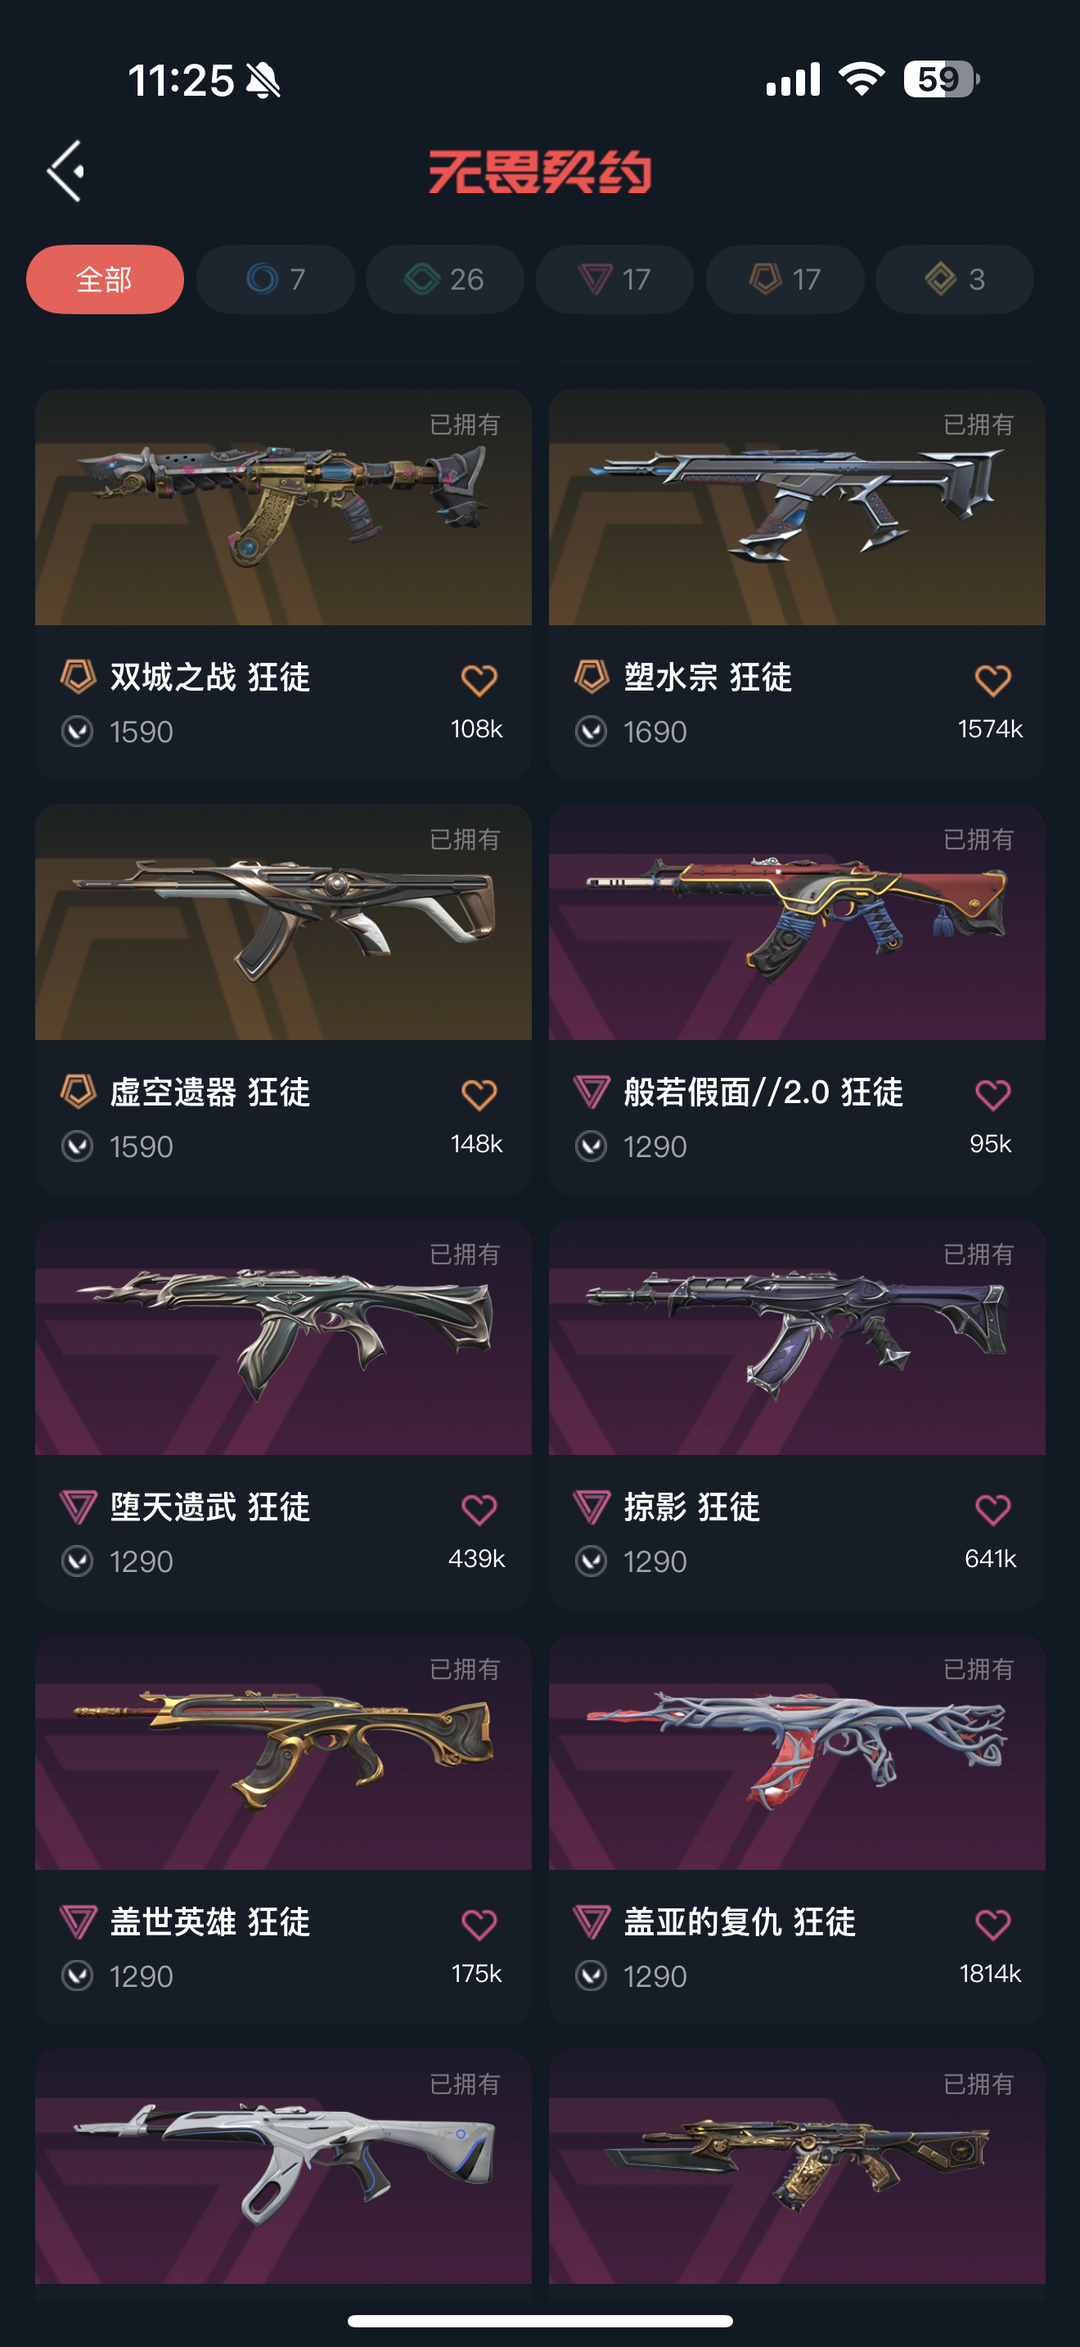Filter by orange pentagon tier showing 17
This screenshot has height=2347, width=1080.
(785, 279)
